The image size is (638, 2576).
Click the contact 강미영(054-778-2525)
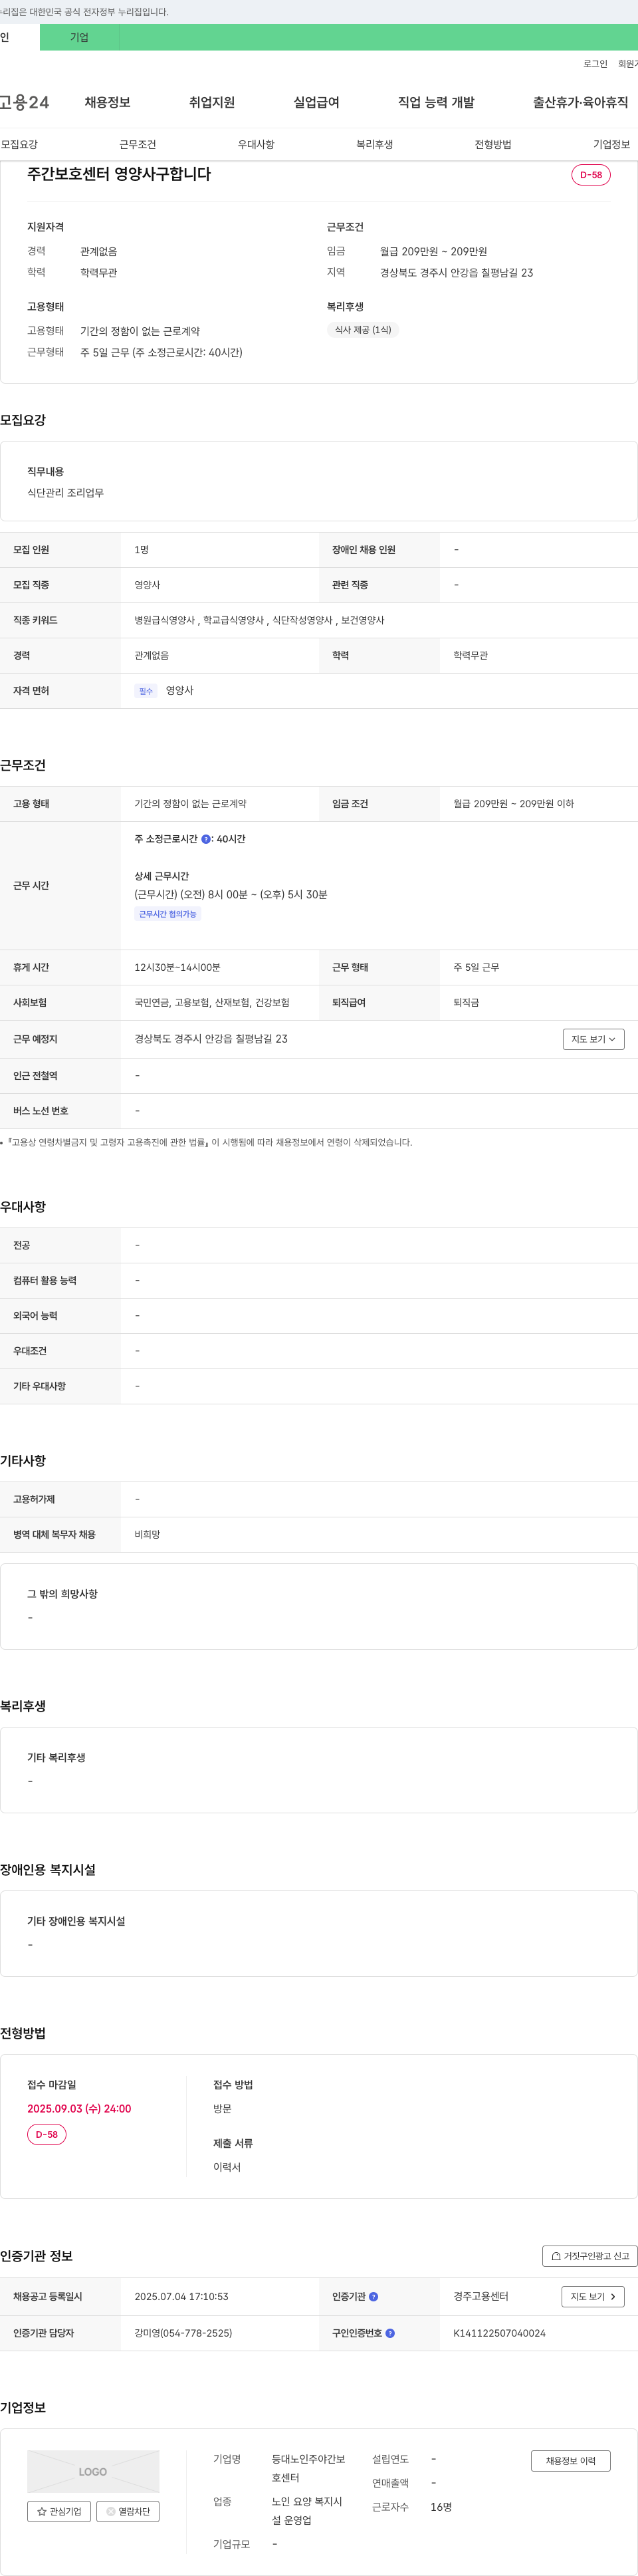click(183, 2333)
